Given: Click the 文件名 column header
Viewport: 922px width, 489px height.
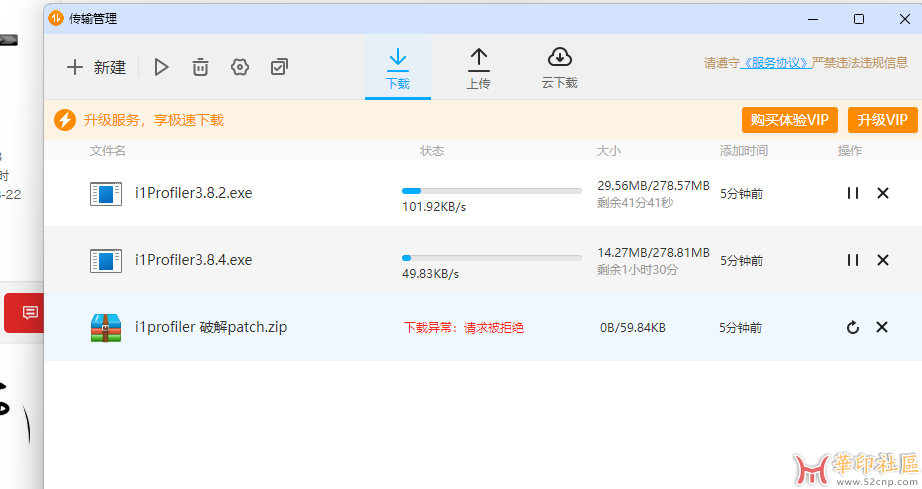Looking at the screenshot, I should point(108,151).
